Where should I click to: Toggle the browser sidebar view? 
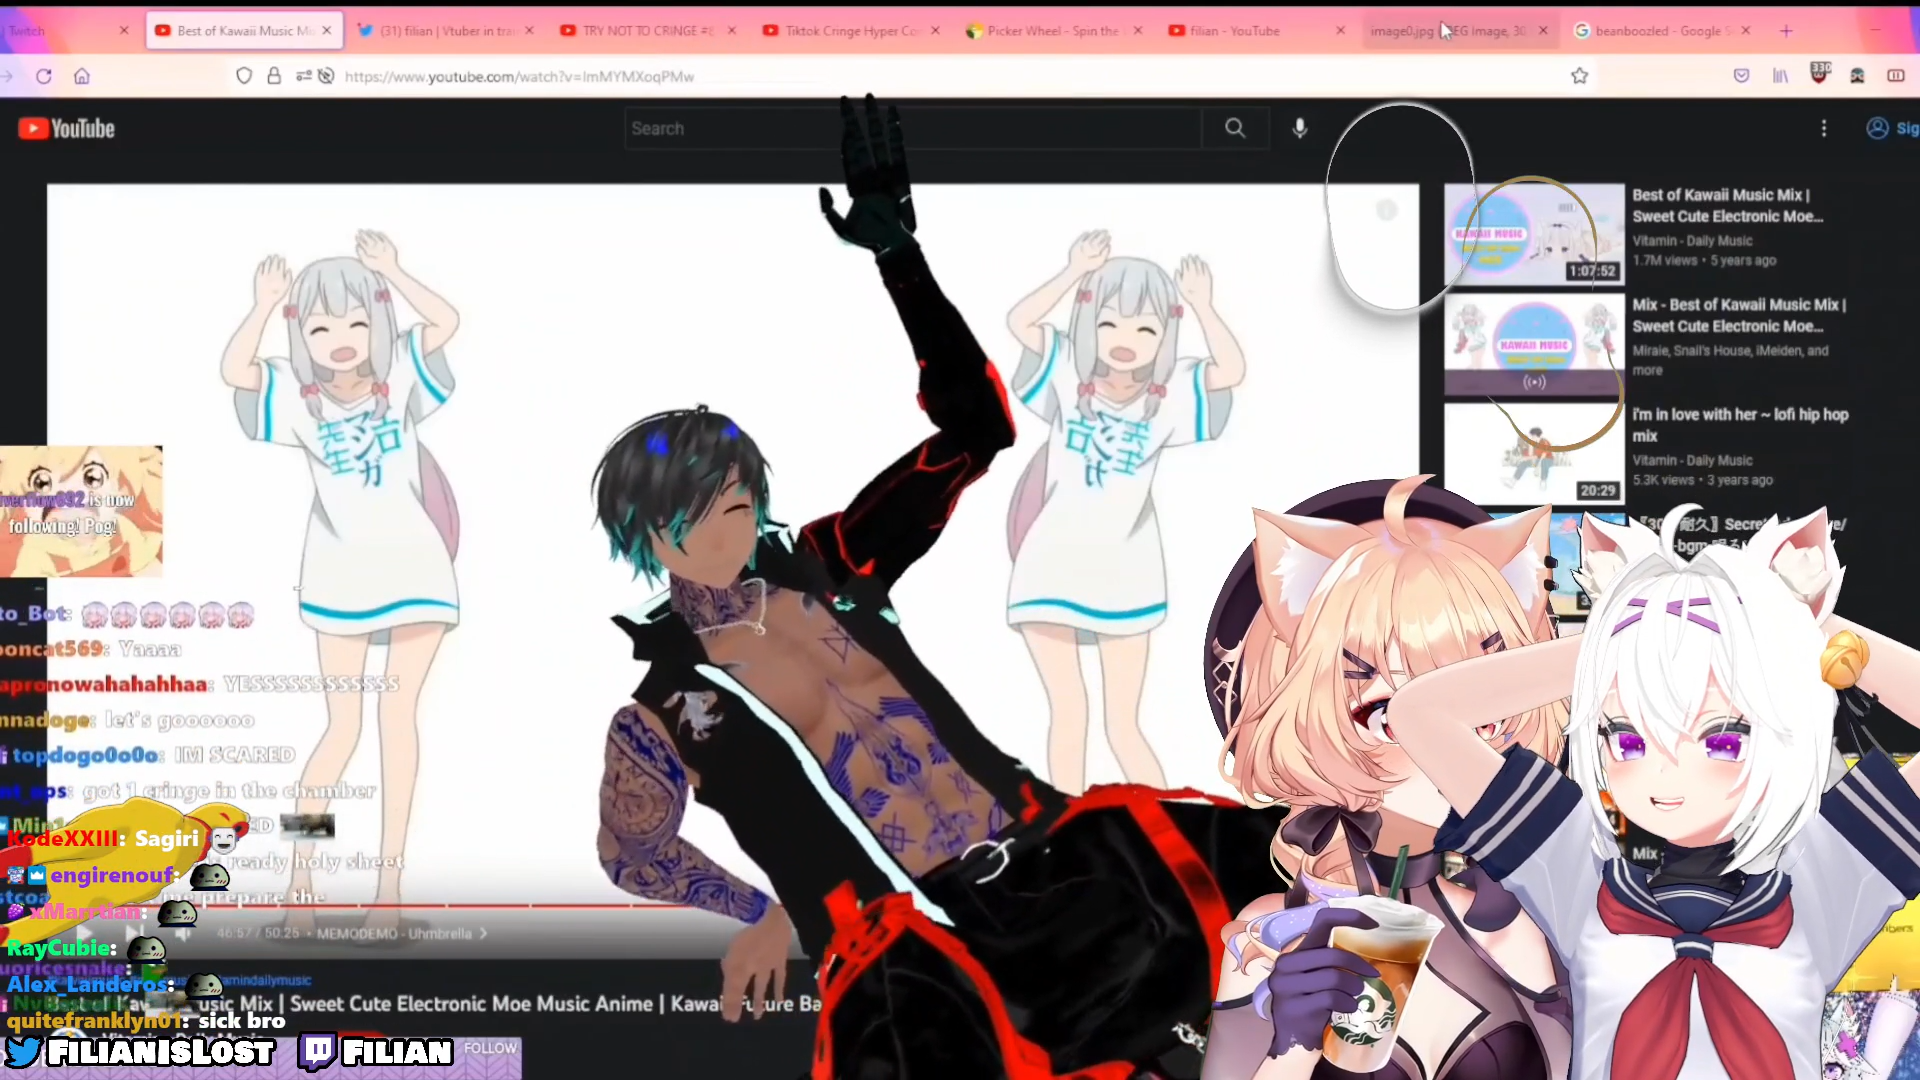[1895, 76]
